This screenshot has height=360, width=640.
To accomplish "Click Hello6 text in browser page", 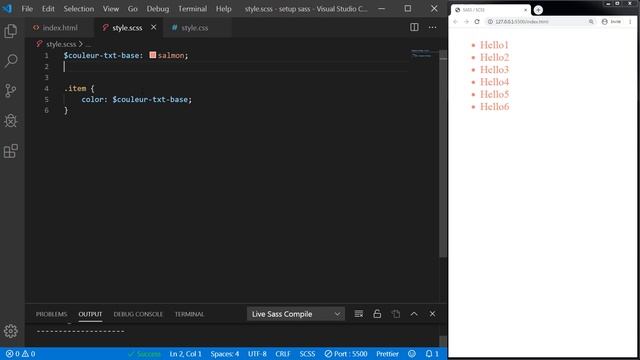I will [494, 107].
